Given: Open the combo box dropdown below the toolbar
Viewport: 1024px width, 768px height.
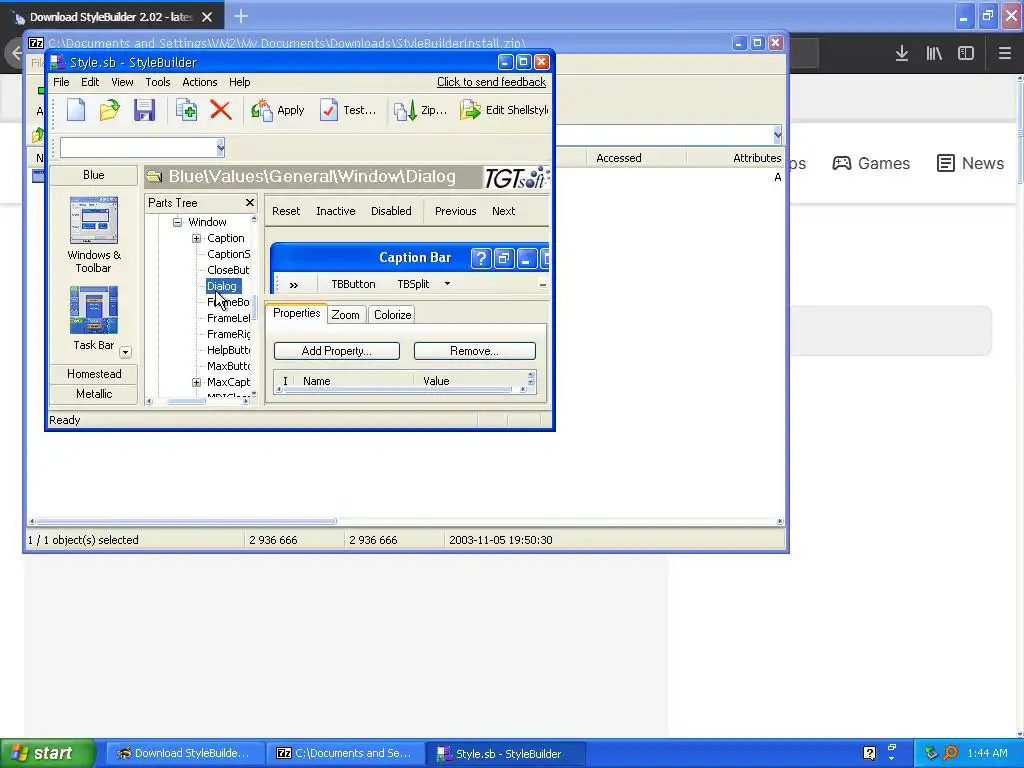Looking at the screenshot, I should click(221, 148).
